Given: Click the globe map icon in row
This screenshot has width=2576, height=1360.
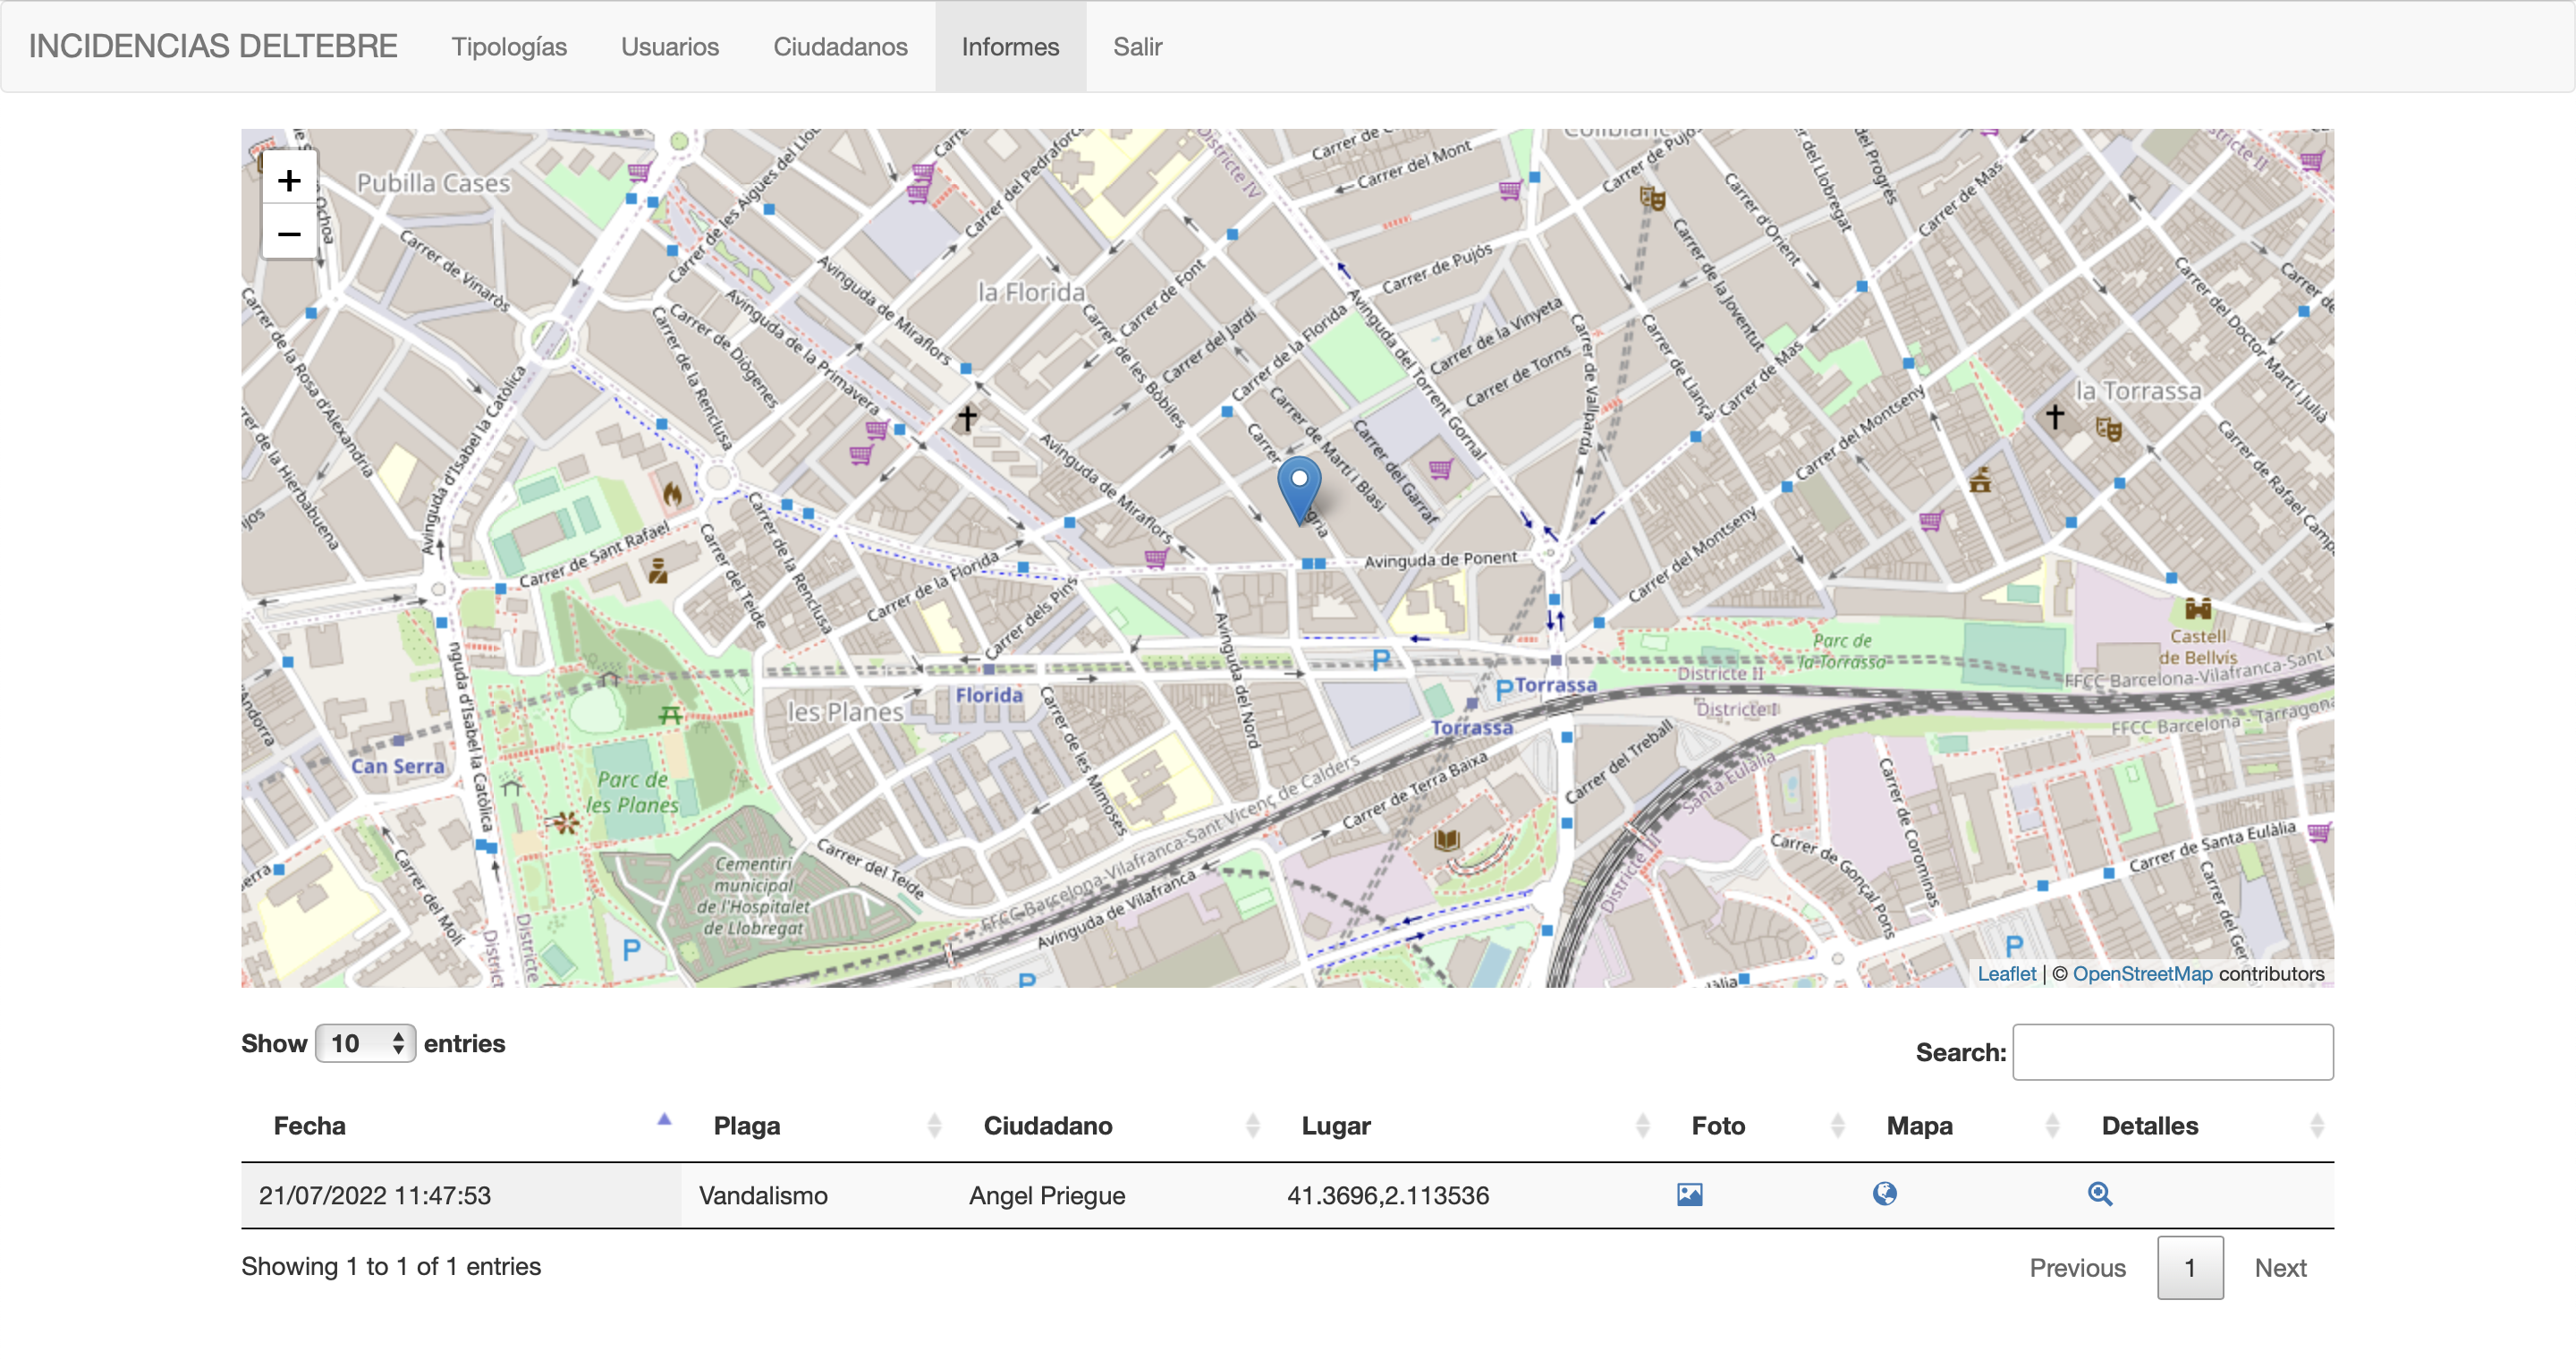Looking at the screenshot, I should 1884,1194.
